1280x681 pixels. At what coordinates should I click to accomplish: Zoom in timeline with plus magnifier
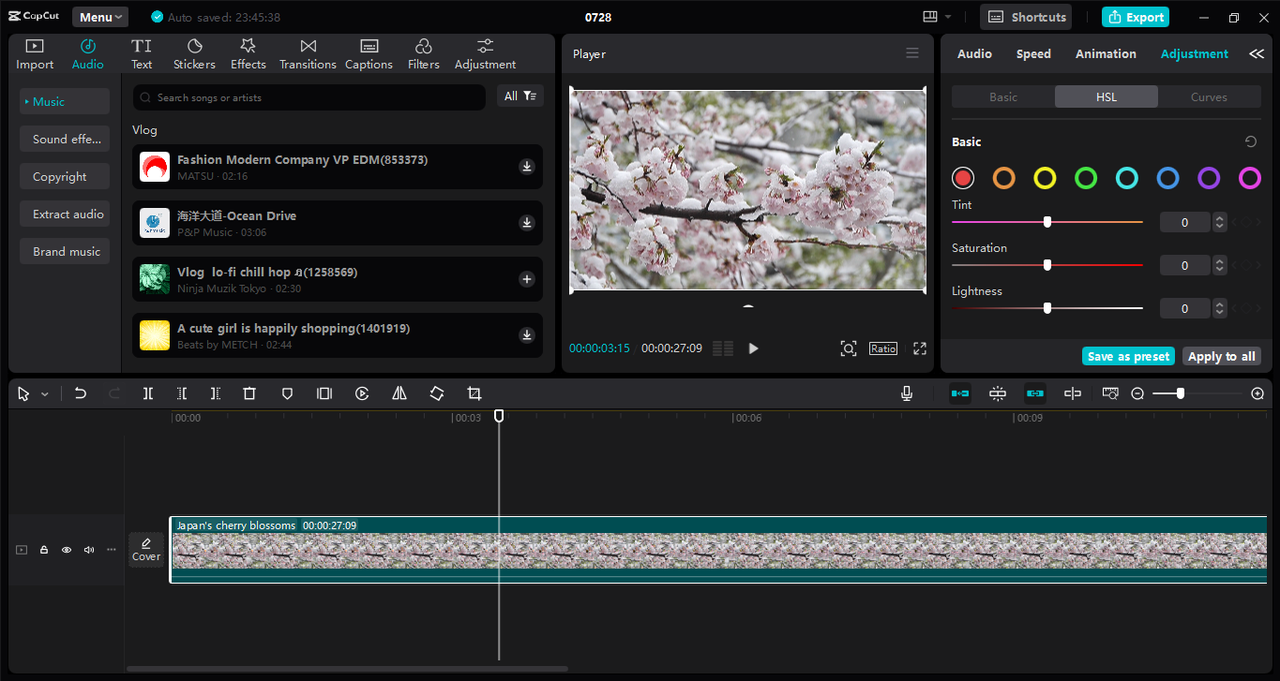(1258, 394)
